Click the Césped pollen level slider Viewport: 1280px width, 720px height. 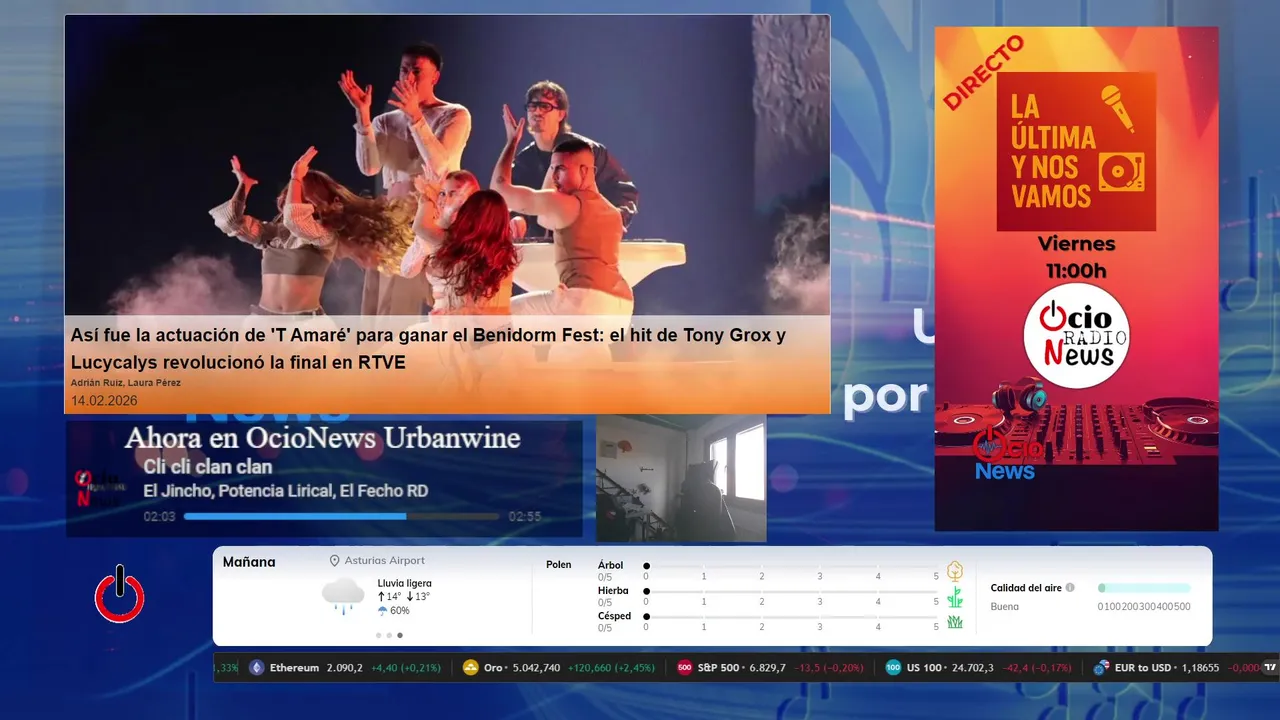(x=791, y=617)
